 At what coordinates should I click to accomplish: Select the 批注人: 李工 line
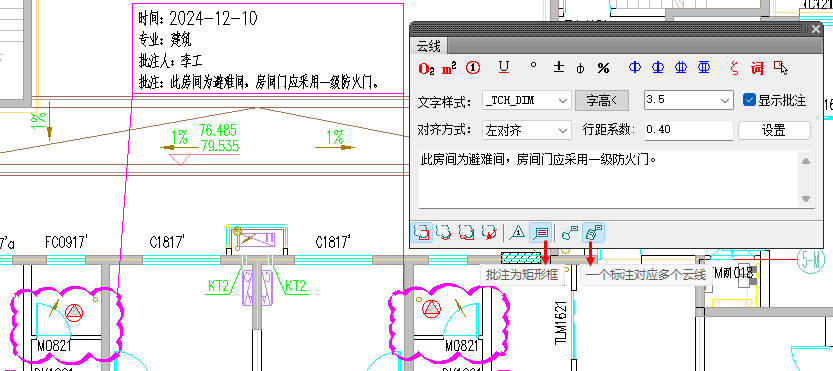[x=171, y=61]
